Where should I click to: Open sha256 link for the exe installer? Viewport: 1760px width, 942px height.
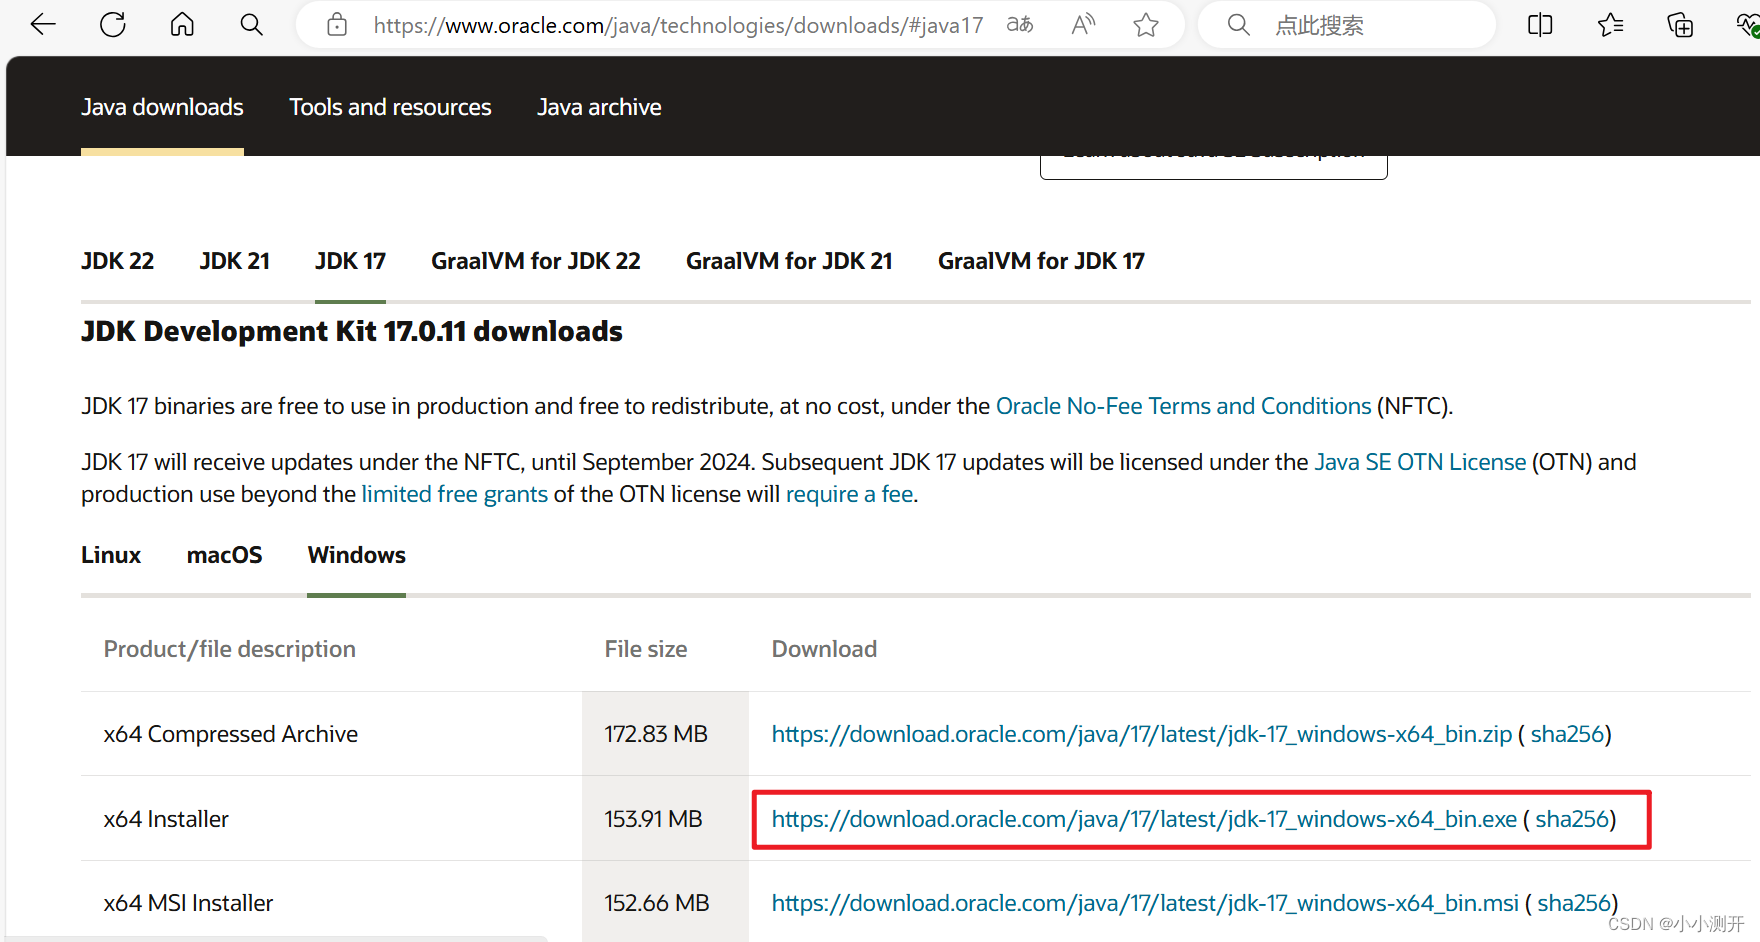[x=1572, y=819]
